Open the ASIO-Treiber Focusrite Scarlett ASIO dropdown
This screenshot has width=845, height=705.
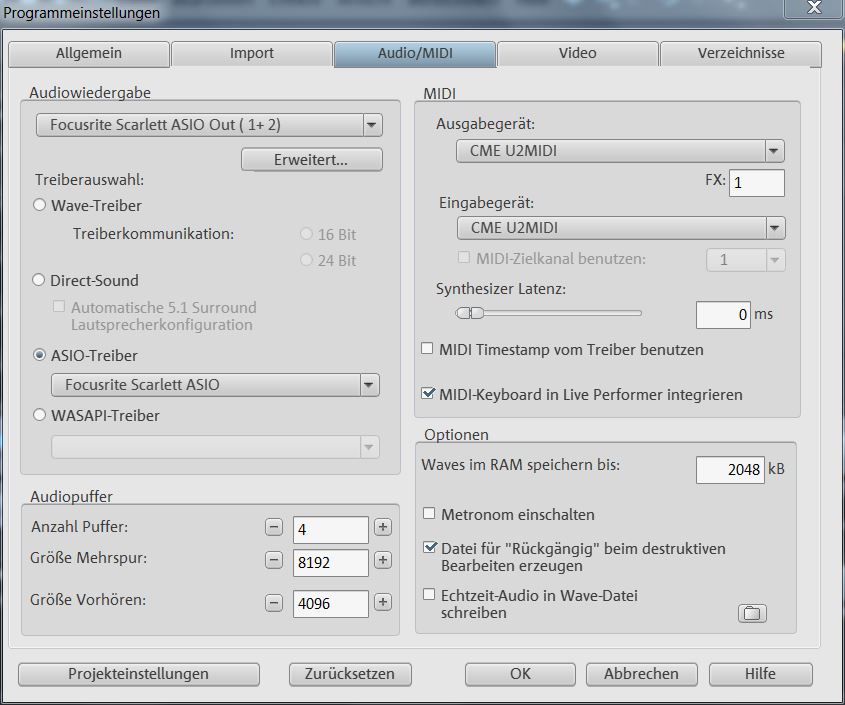tap(369, 385)
